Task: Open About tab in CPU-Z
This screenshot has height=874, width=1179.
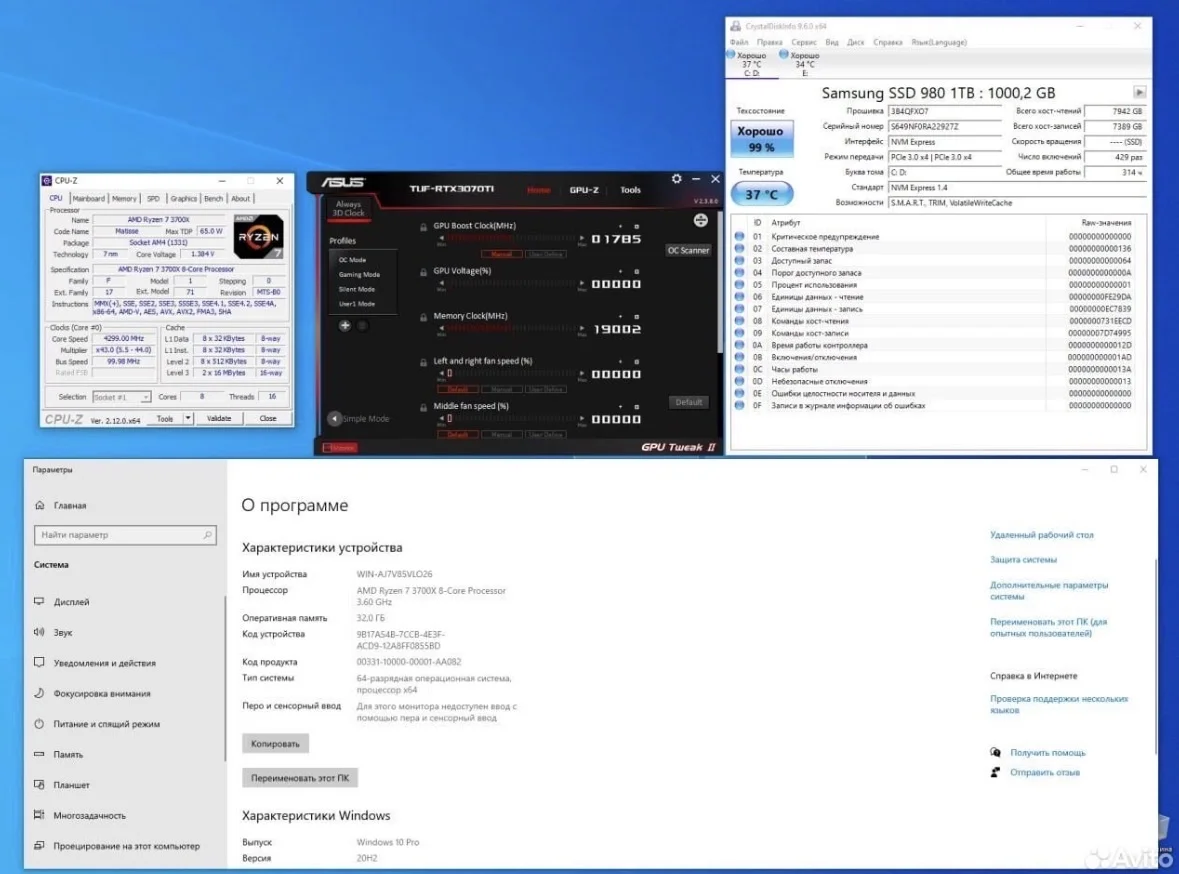Action: click(241, 199)
